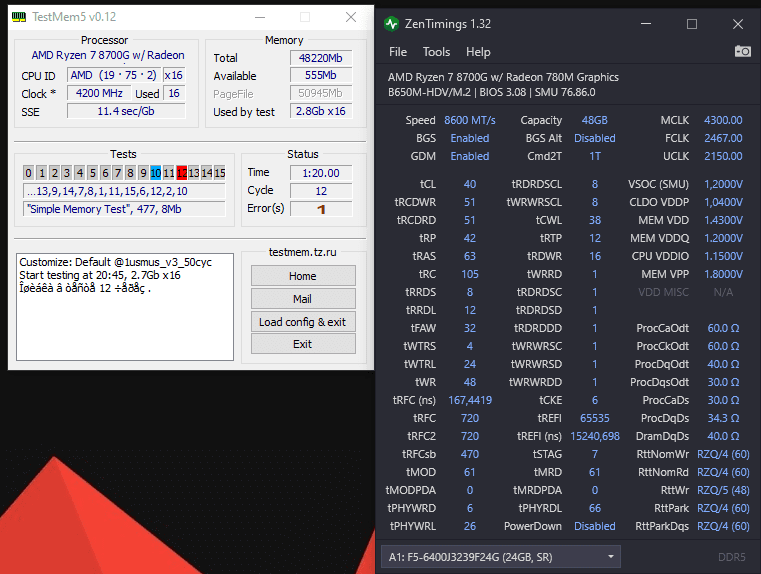Click the Speed 8600 MT/s value
This screenshot has width=761, height=574.
coord(470,120)
